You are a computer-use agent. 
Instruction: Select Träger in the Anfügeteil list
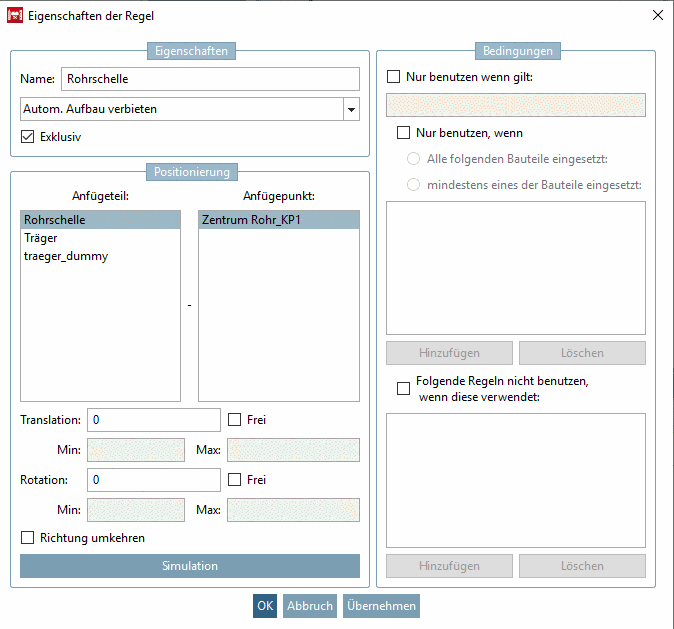click(41, 238)
